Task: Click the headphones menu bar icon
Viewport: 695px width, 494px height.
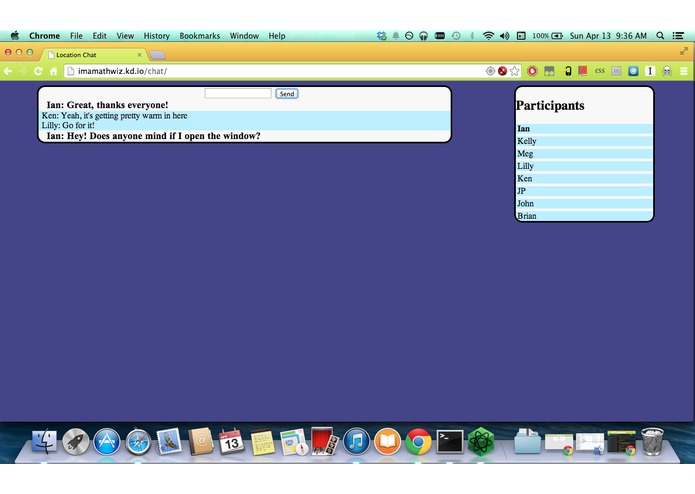Action: (423, 36)
